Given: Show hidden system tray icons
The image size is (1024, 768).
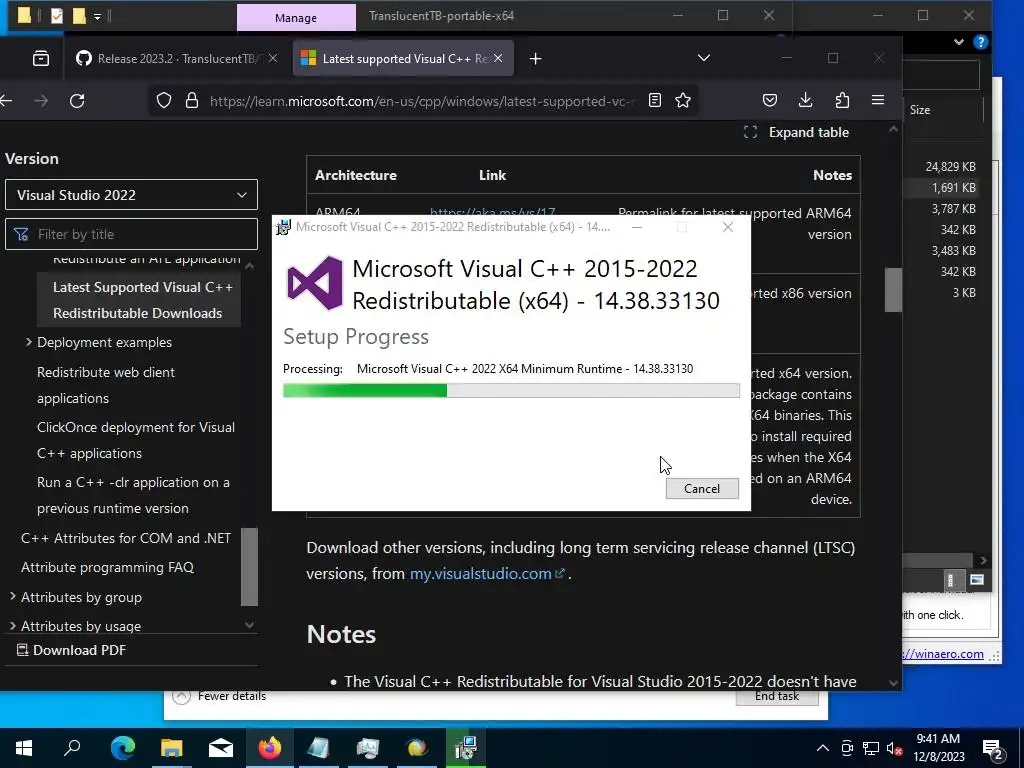Looking at the screenshot, I should [x=823, y=748].
